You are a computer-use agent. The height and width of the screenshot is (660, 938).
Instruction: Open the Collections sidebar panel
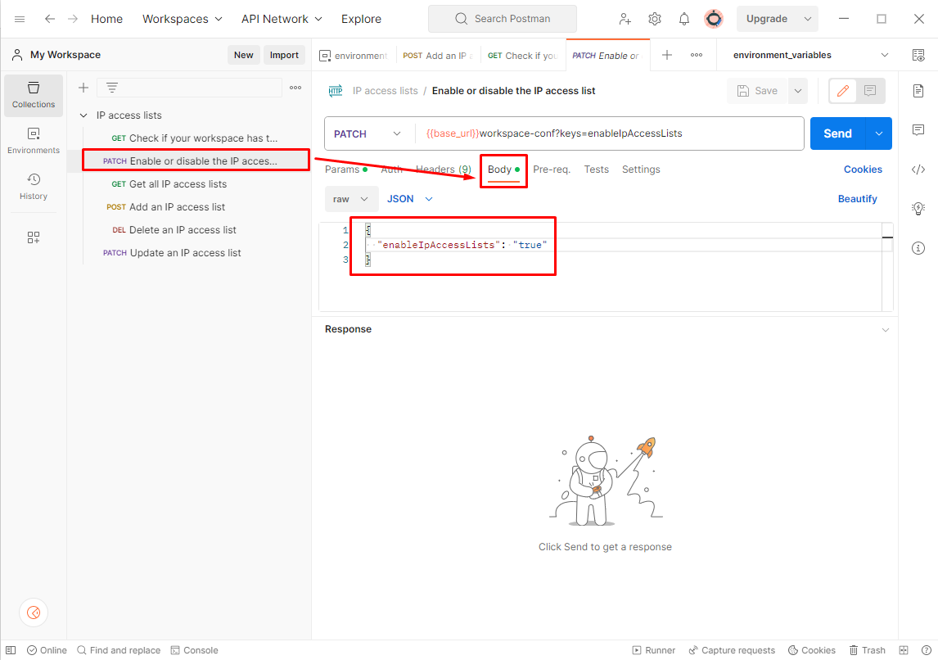tap(33, 95)
